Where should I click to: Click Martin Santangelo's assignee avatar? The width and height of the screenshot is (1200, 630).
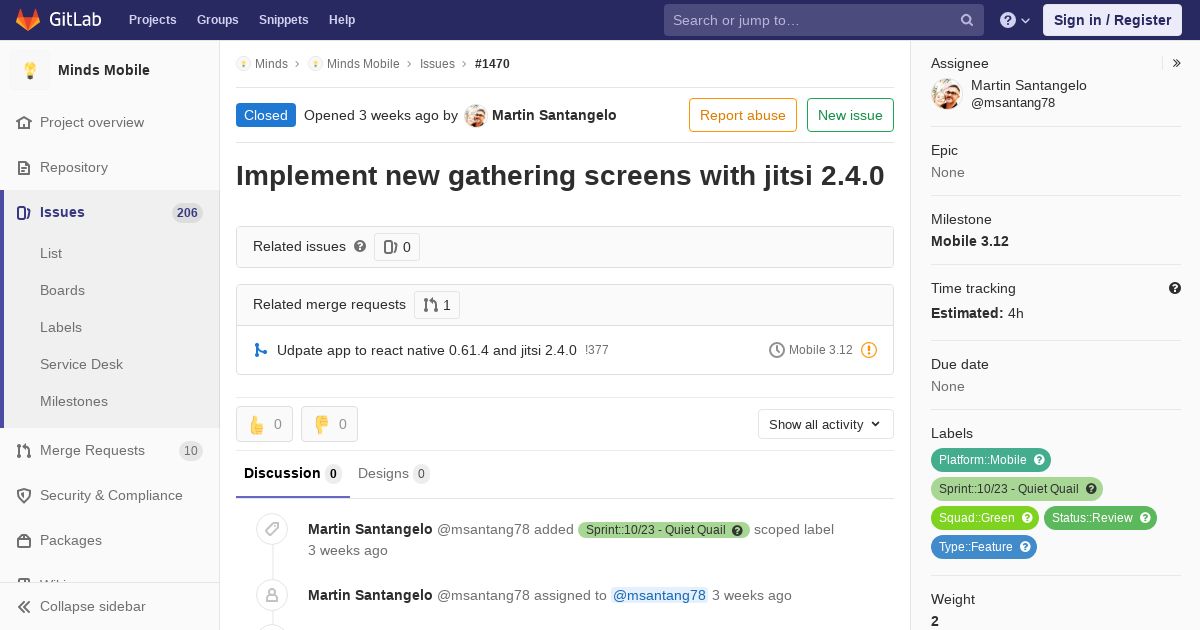pos(946,94)
